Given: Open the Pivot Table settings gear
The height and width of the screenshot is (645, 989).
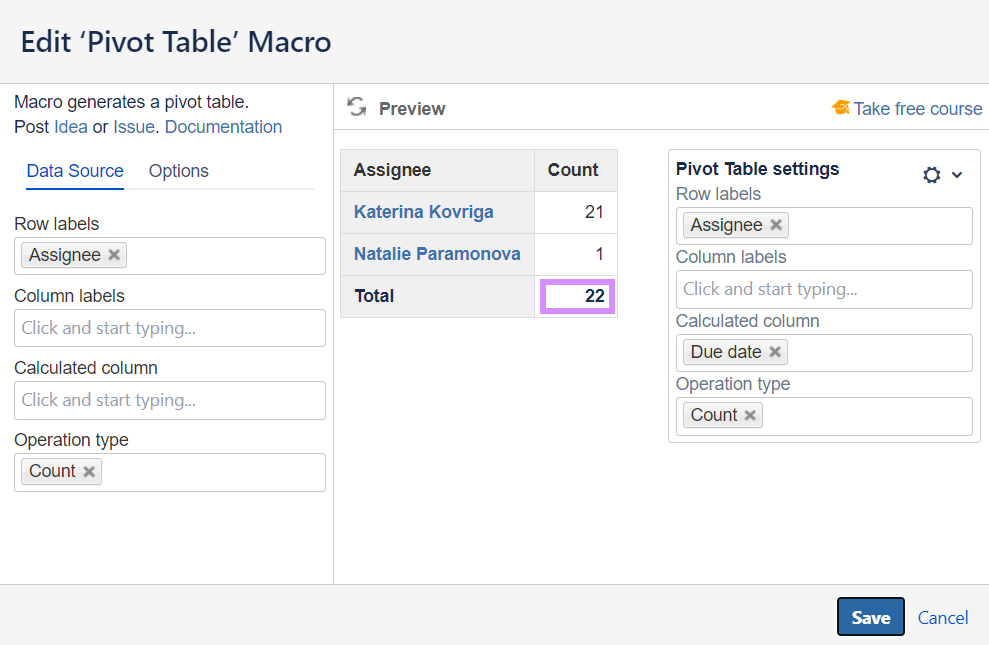Looking at the screenshot, I should [932, 175].
